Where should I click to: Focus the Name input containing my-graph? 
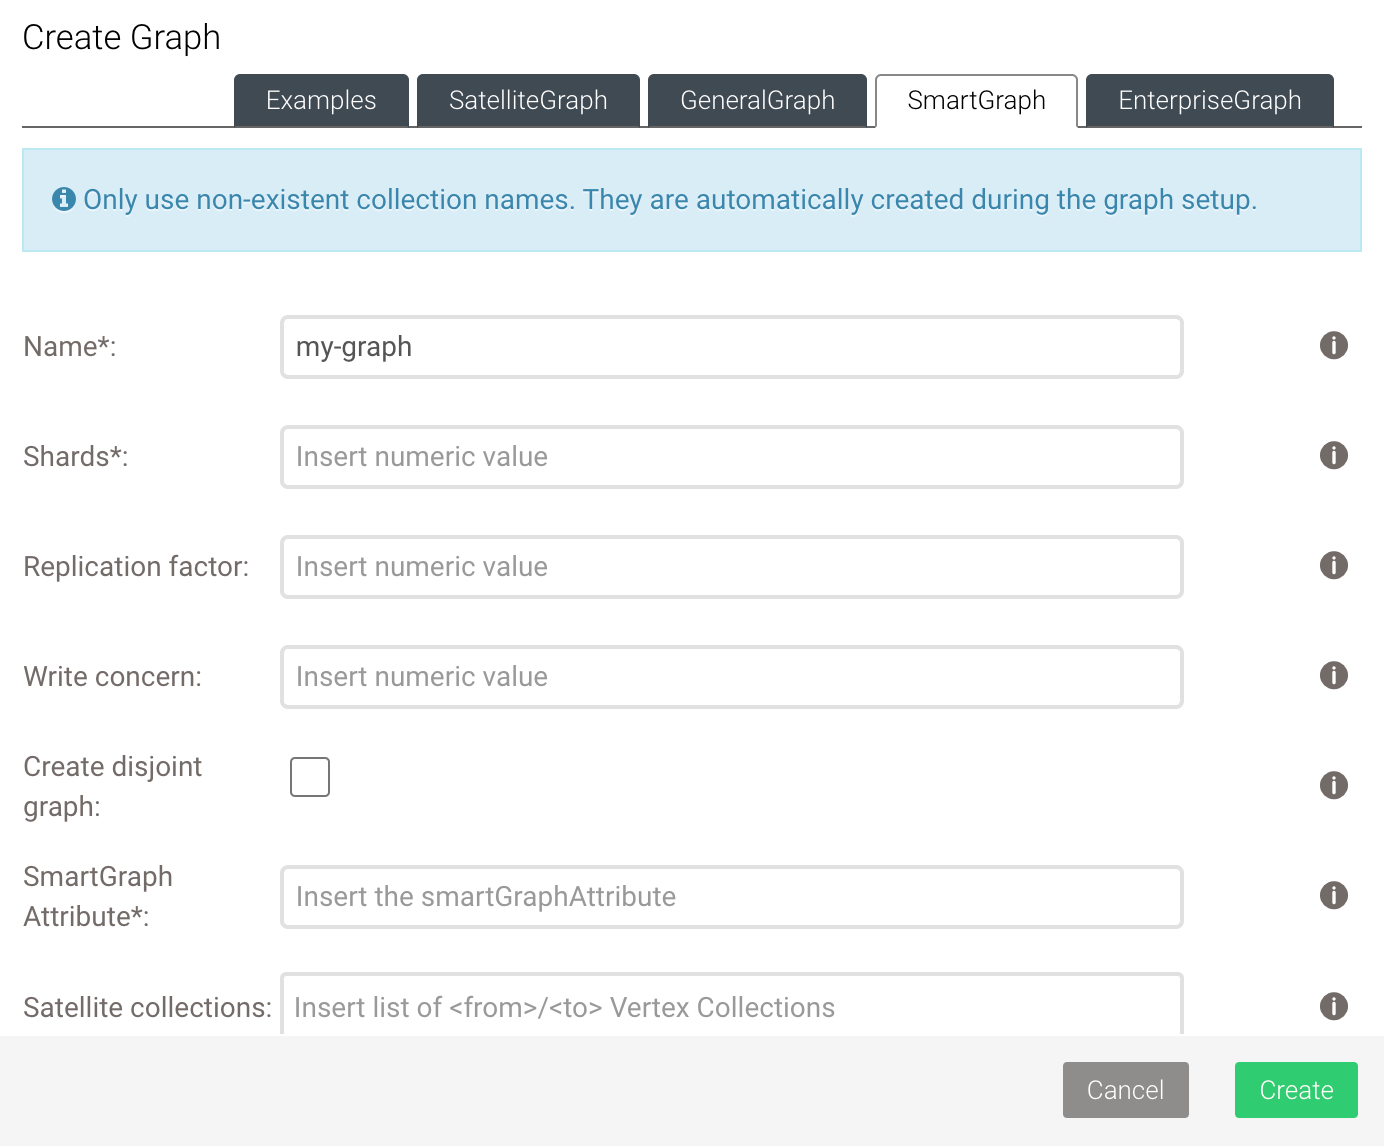[732, 347]
